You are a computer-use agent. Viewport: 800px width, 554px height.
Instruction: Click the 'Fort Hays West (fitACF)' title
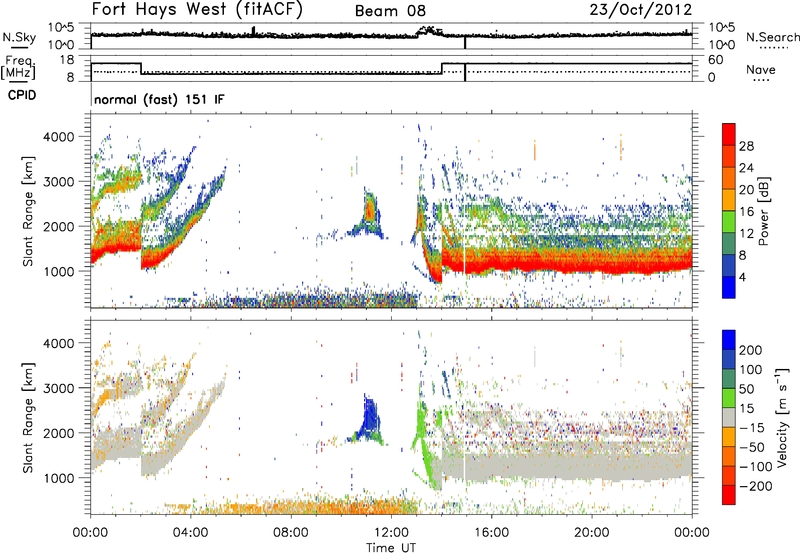[x=197, y=10]
